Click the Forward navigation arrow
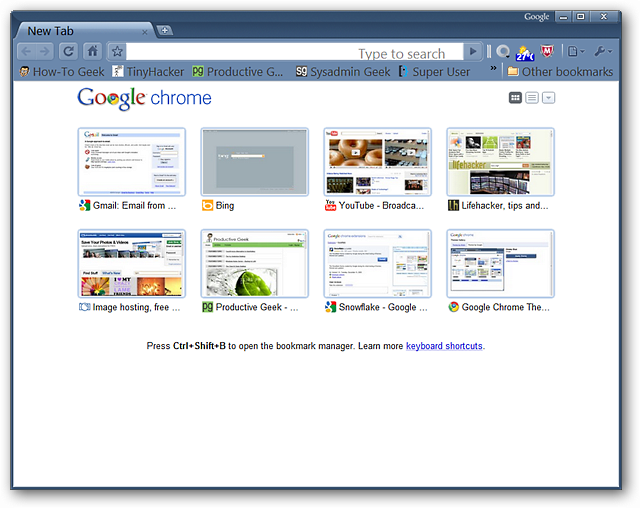Screen dimensions: 640x508 coord(44,51)
